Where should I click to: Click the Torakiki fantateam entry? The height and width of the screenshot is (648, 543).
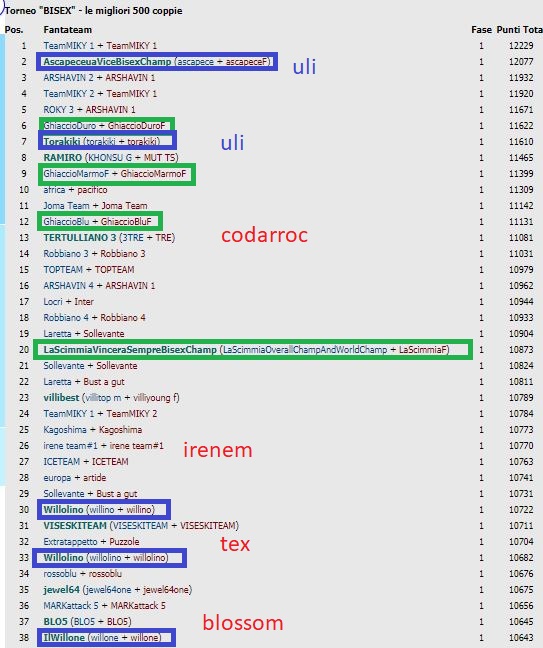(x=62, y=141)
